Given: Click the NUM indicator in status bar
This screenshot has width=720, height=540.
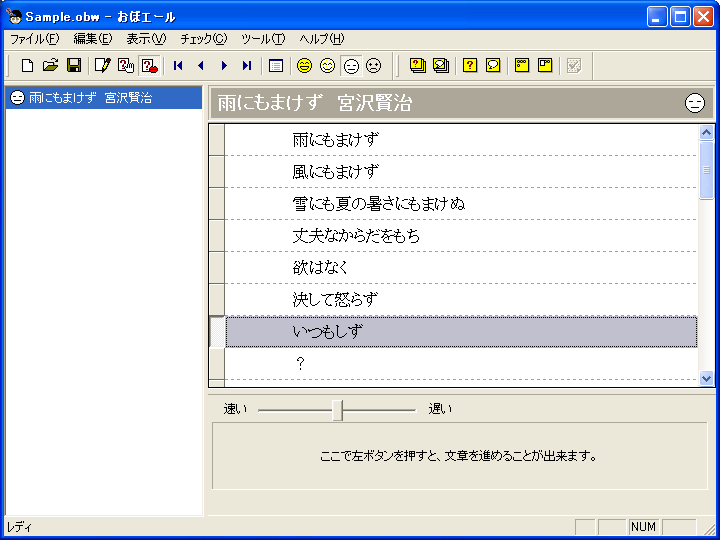Looking at the screenshot, I should pyautogui.click(x=643, y=527).
